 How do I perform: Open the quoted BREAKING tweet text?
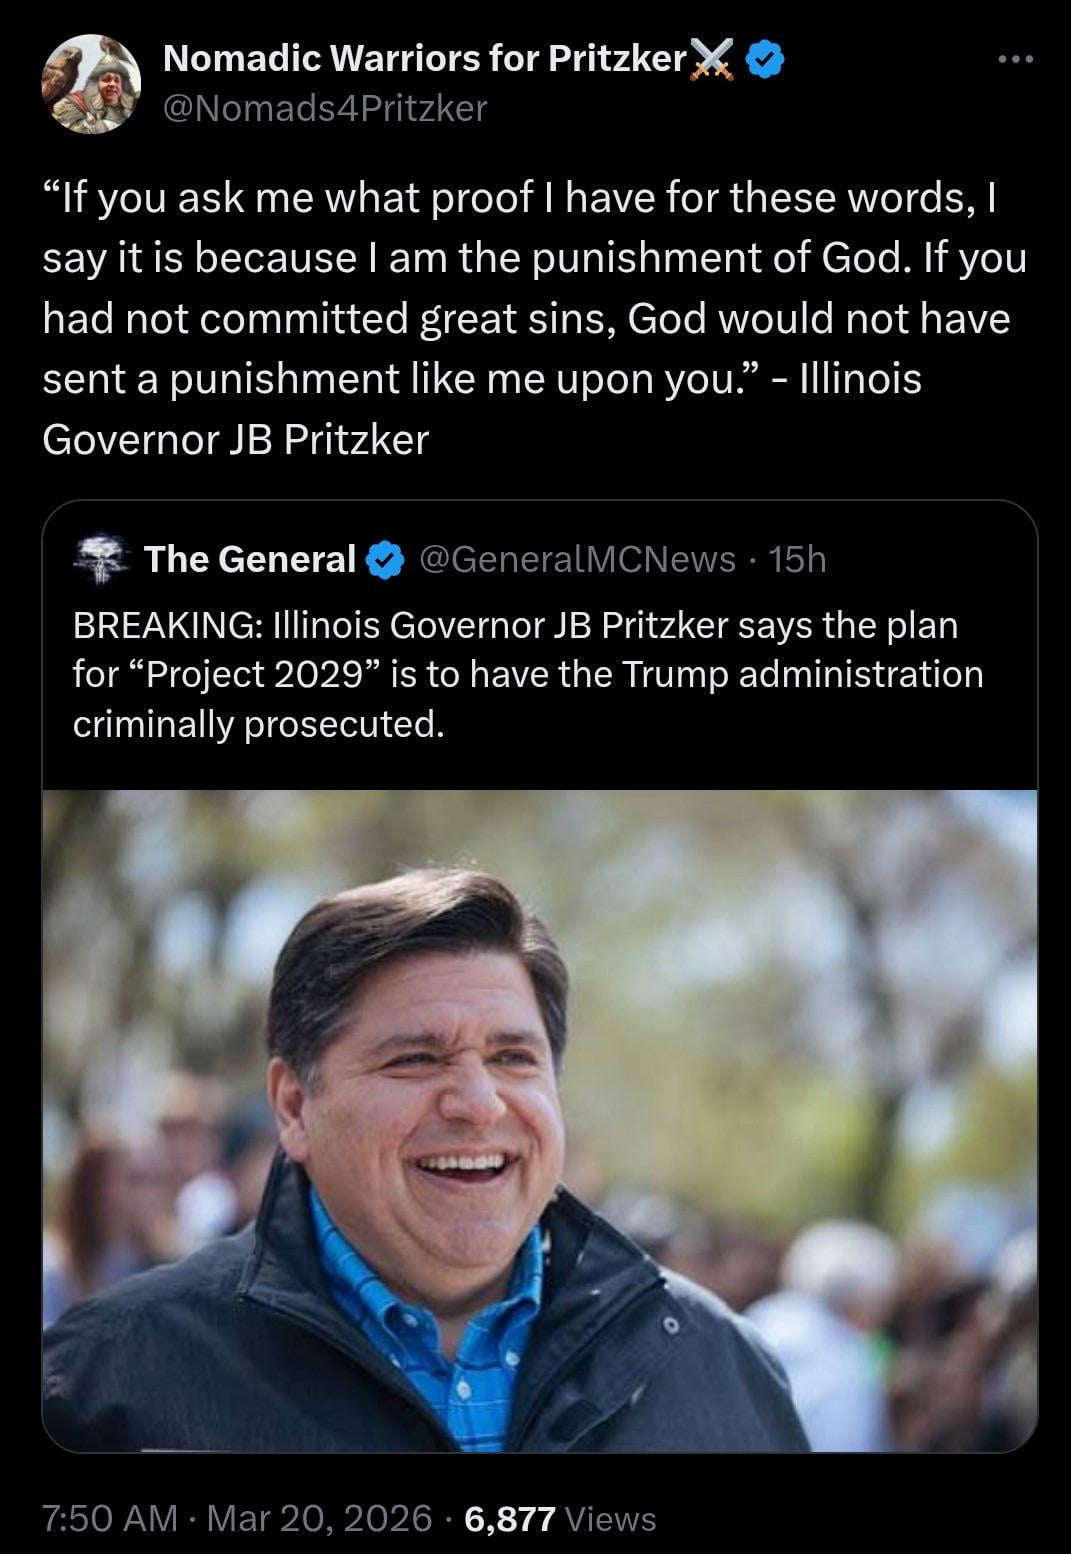[x=527, y=674]
